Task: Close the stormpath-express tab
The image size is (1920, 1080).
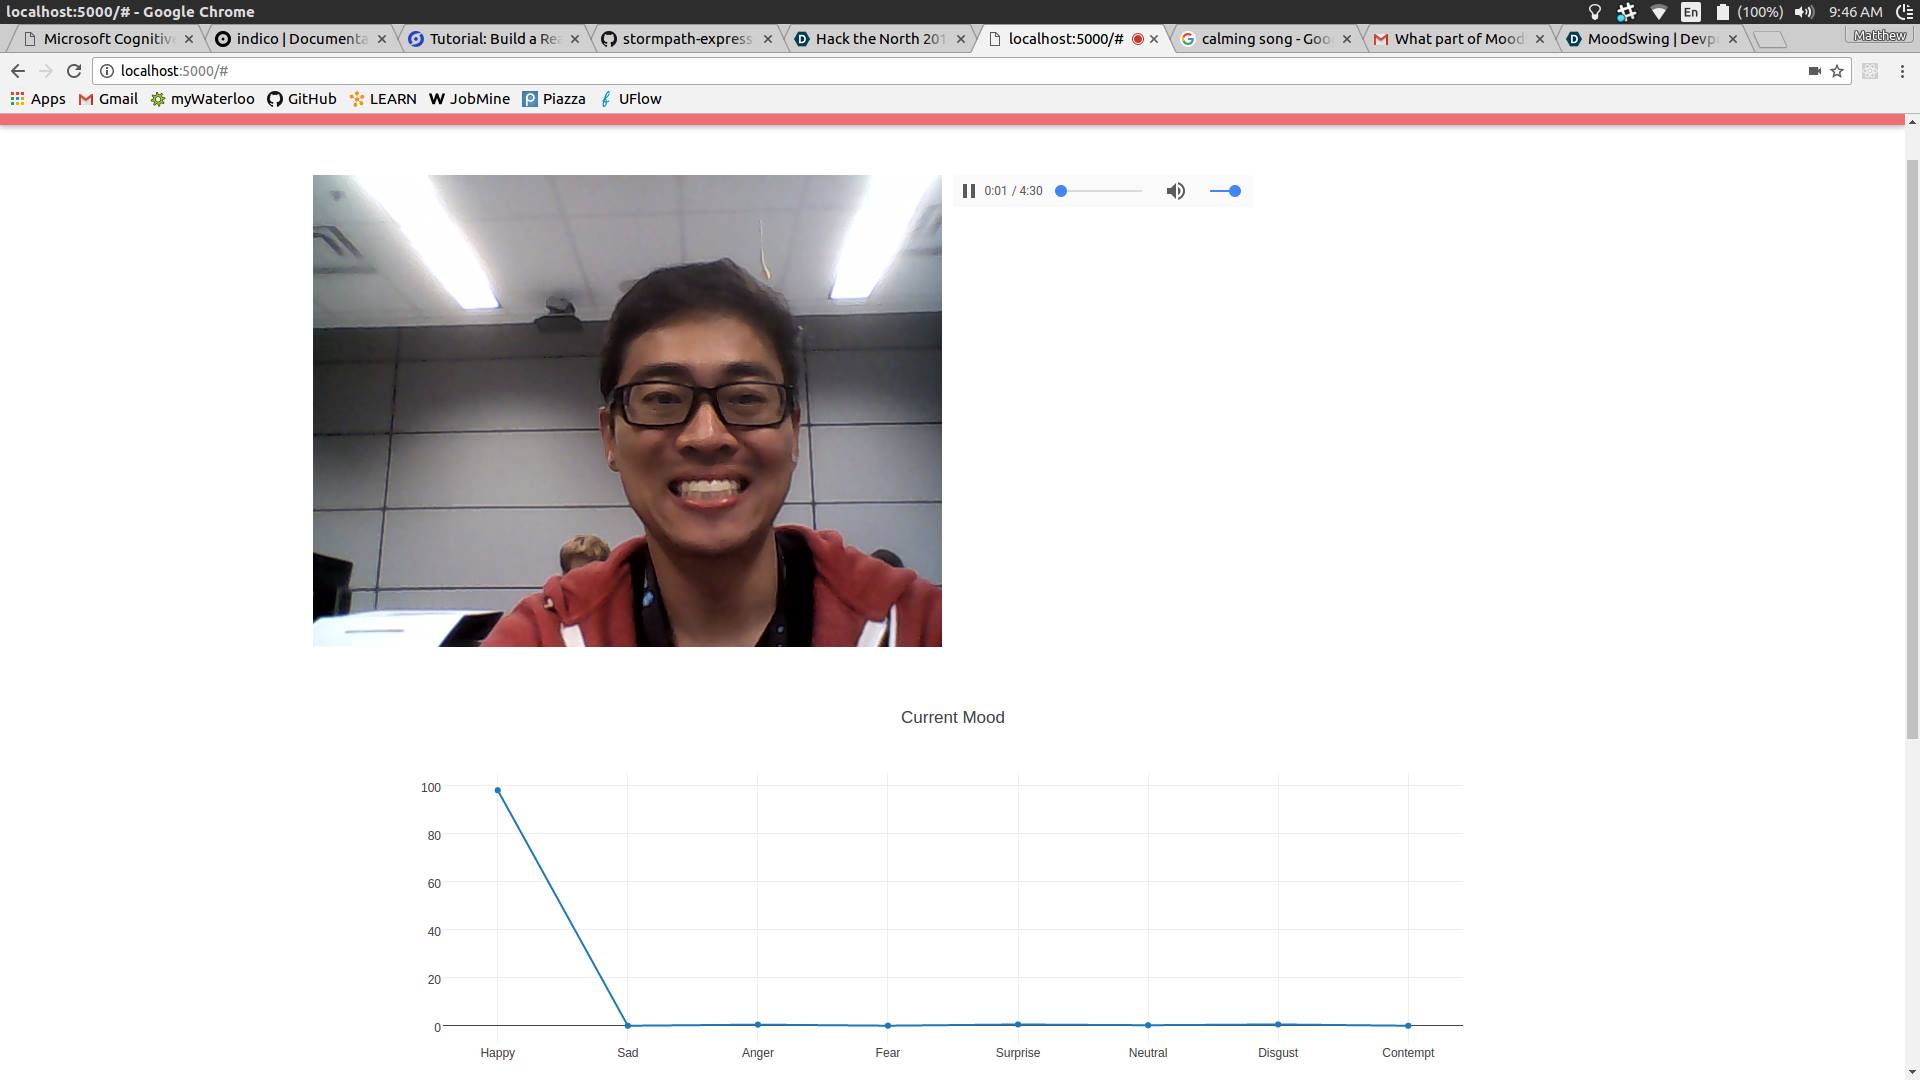Action: pos(768,39)
